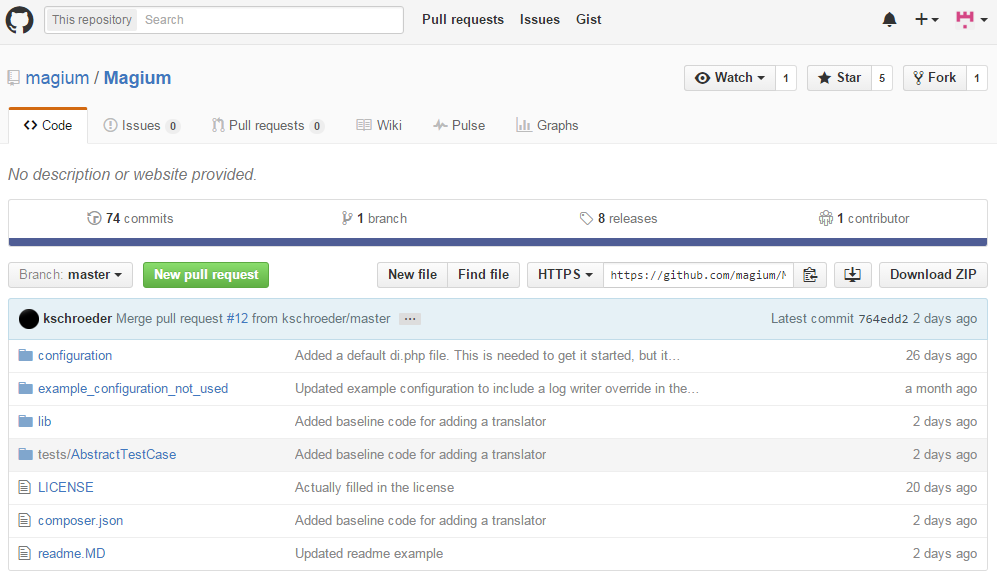Open the Graphs tab
Screen dimensions: 997x577
click(547, 125)
